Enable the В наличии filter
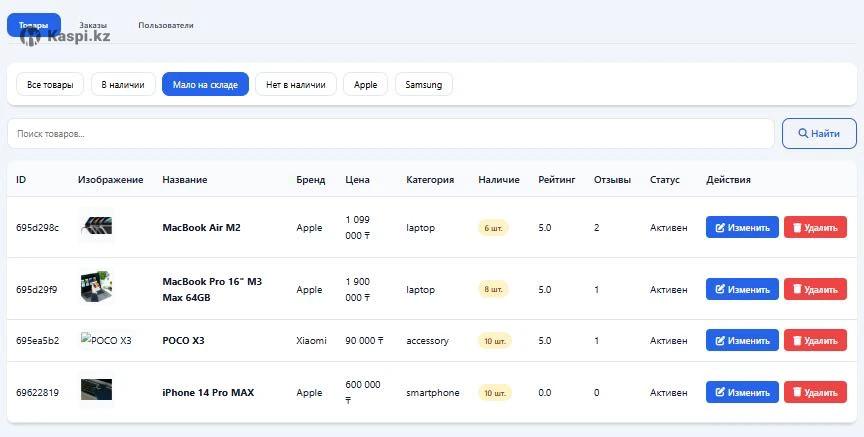 [x=123, y=85]
